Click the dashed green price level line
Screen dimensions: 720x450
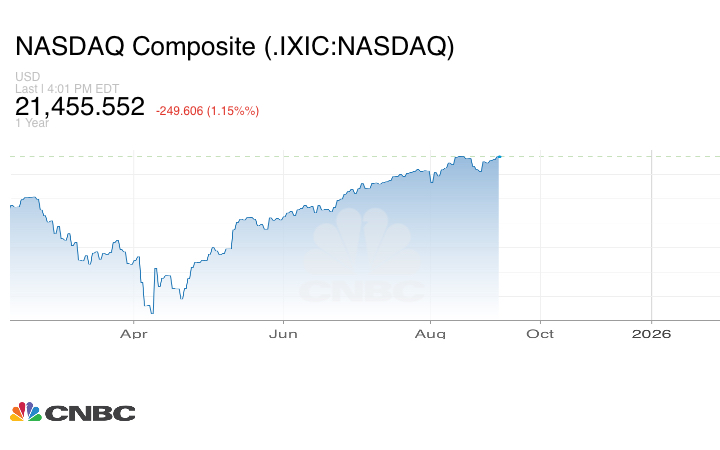pos(600,156)
